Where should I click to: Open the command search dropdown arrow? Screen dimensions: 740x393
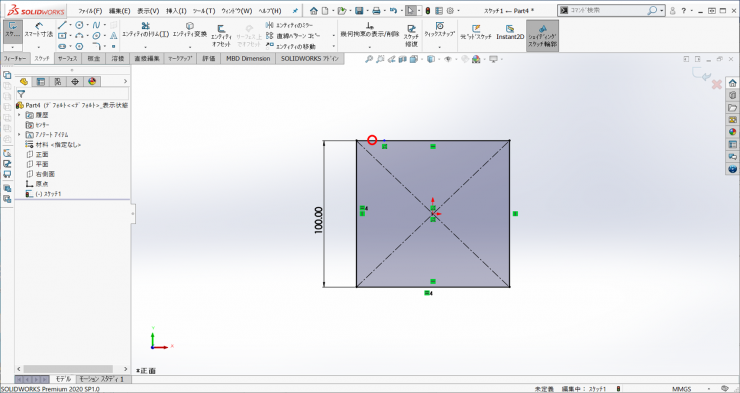point(662,10)
